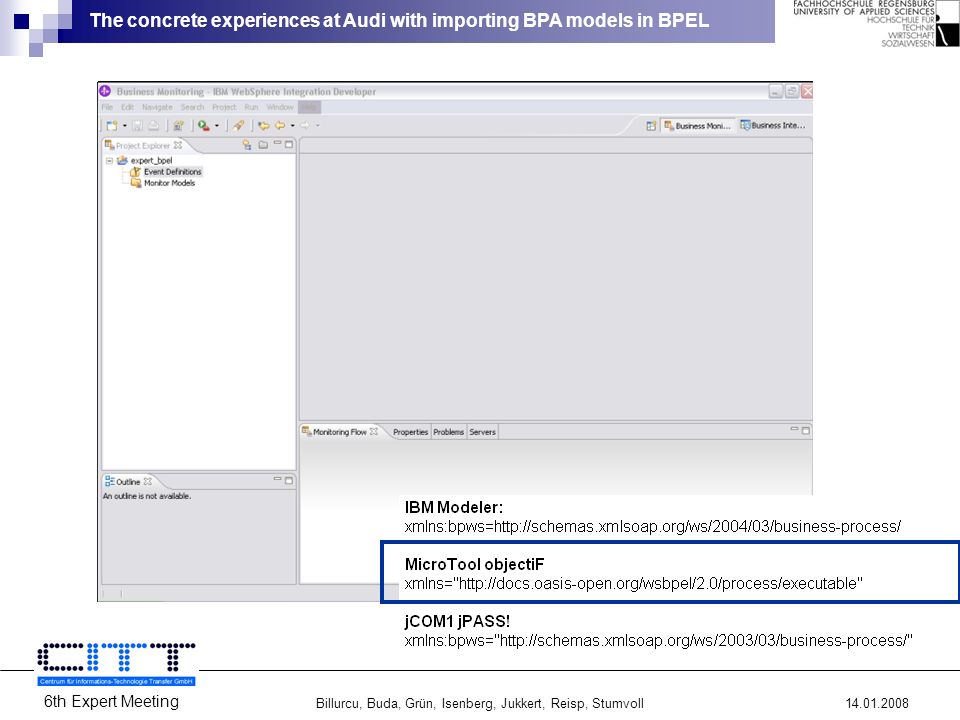Image resolution: width=960 pixels, height=720 pixels.
Task: Click the New wizard toolbar icon
Action: 111,126
